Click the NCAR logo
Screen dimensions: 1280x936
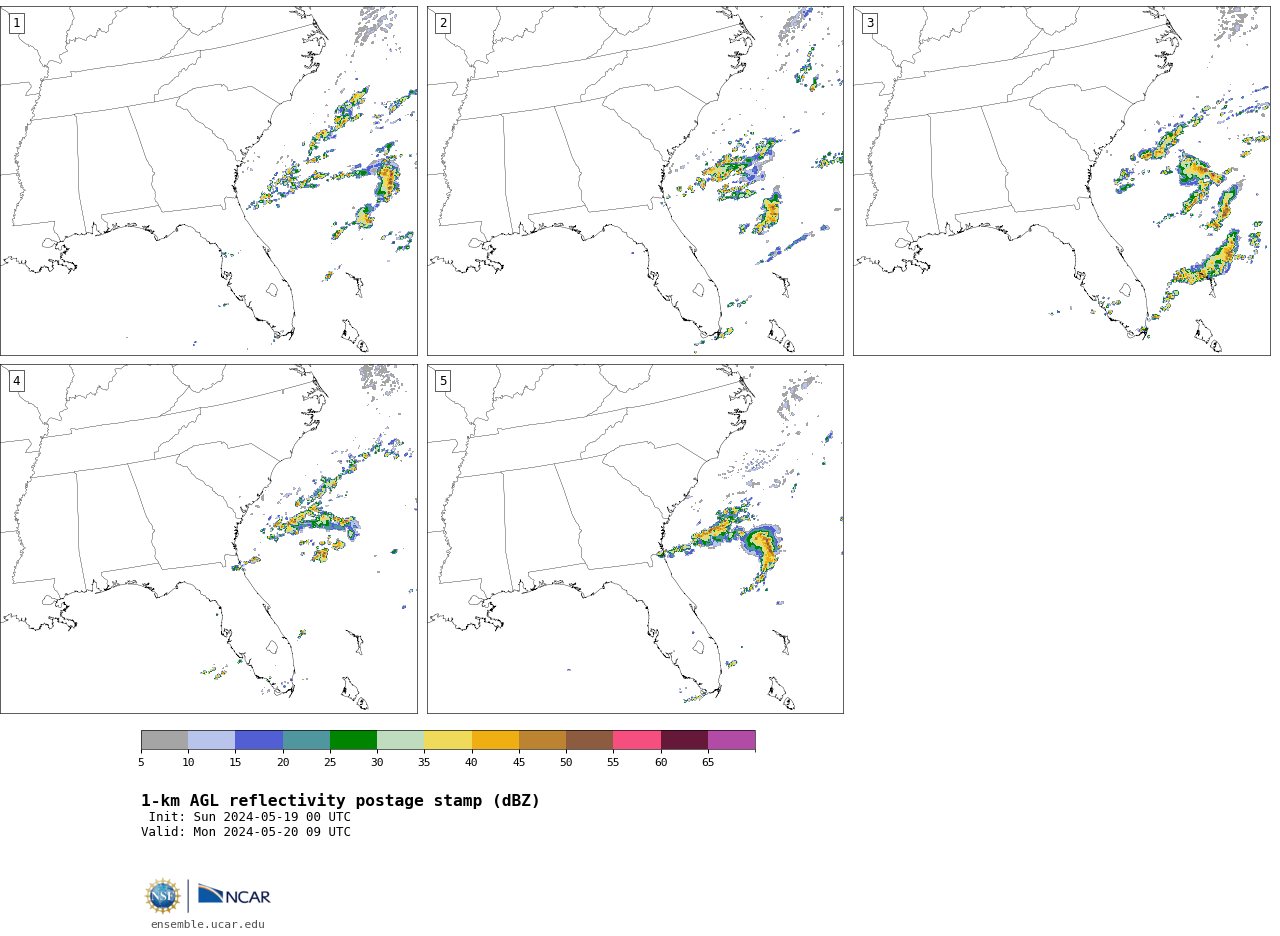click(234, 896)
